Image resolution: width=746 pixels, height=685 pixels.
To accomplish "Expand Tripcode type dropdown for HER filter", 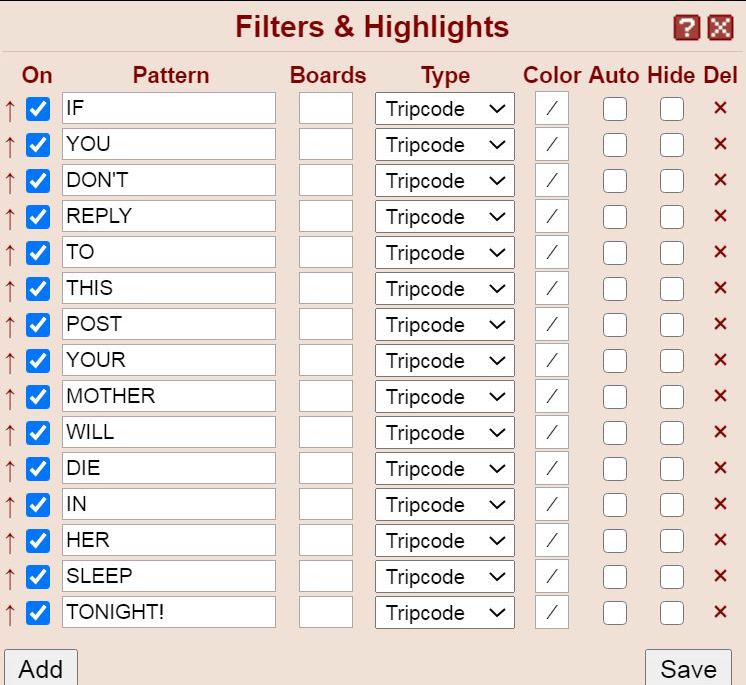I will [x=445, y=541].
